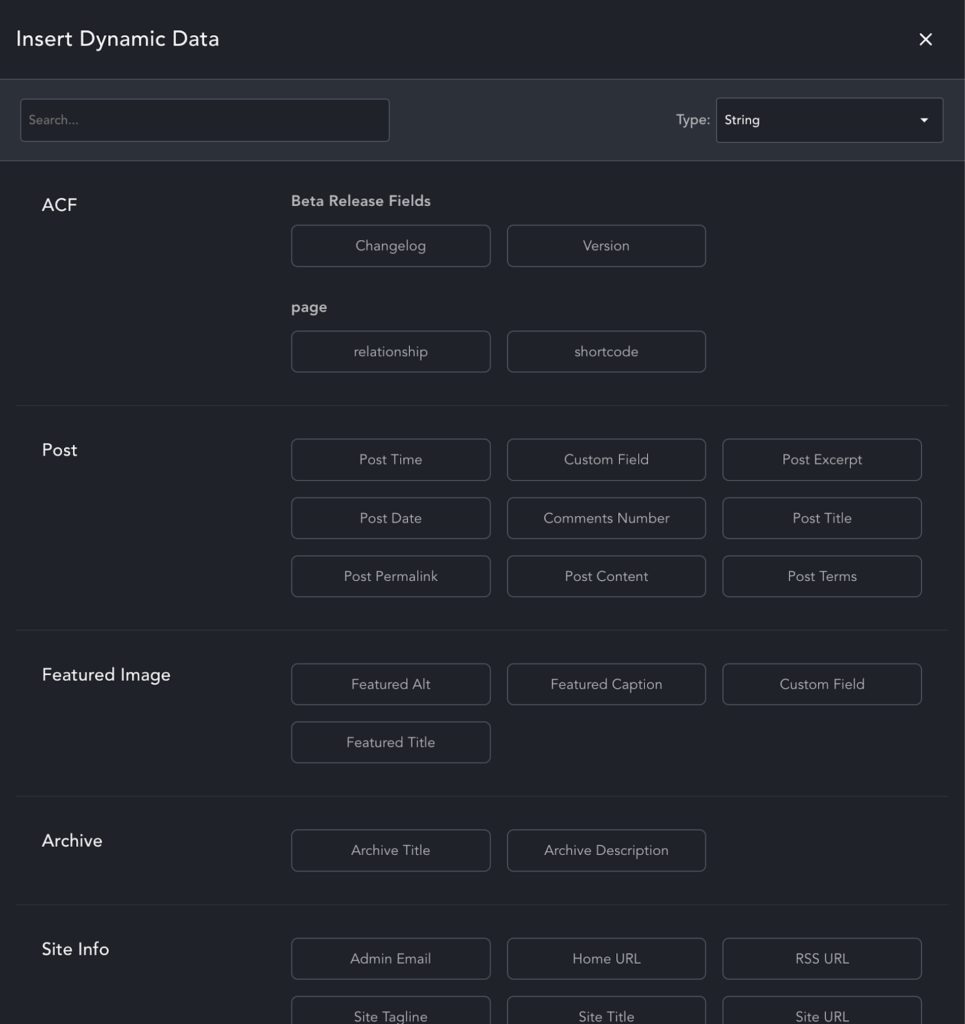Insert the Custom Field tag under Post
This screenshot has width=965, height=1024.
(606, 459)
